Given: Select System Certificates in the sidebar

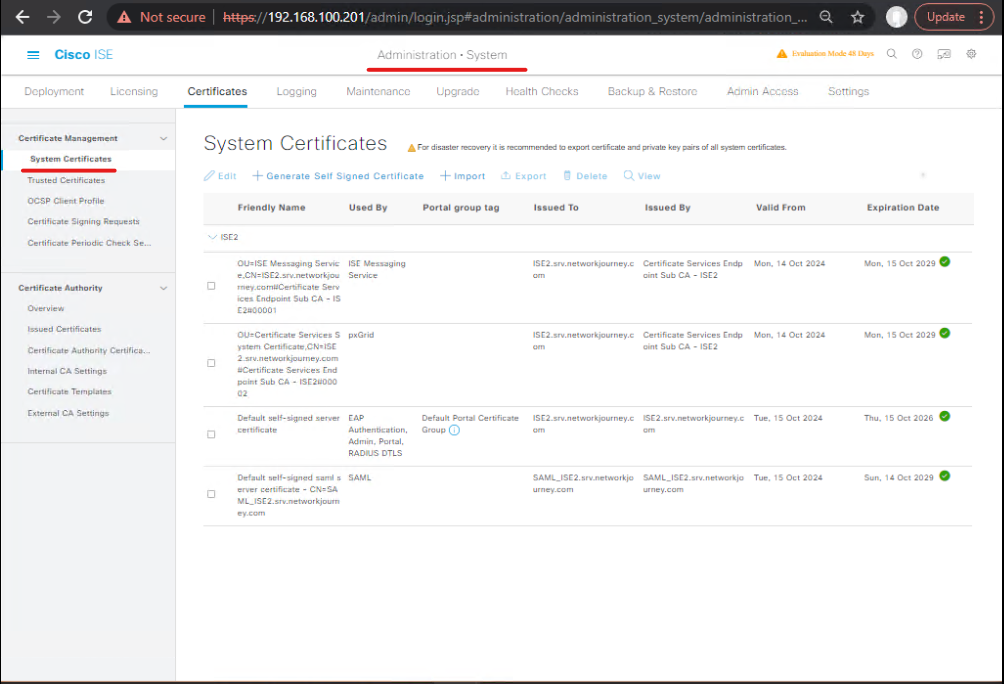Looking at the screenshot, I should (70, 159).
